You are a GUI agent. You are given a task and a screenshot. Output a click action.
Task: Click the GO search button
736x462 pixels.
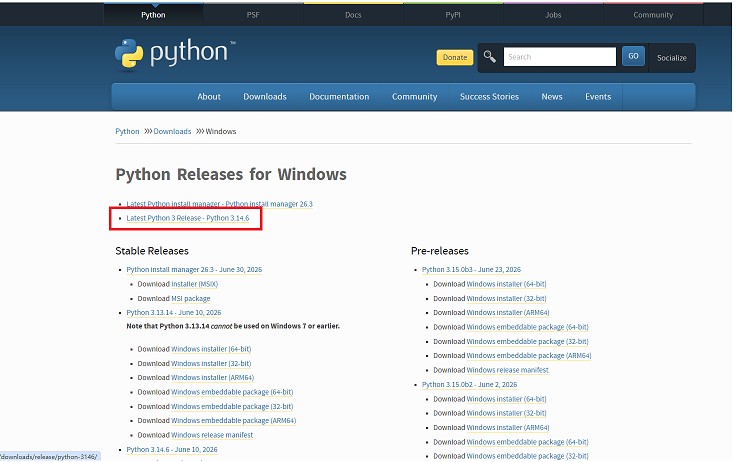(x=633, y=56)
